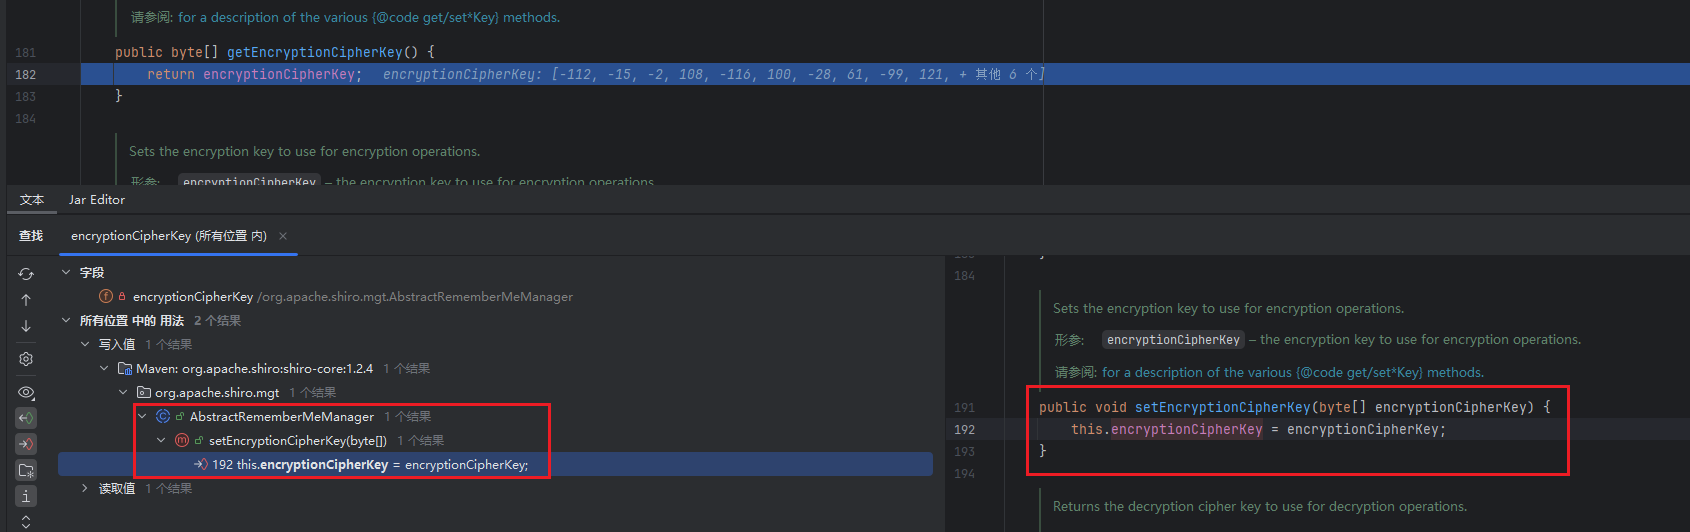Collapse the 字段 group
The image size is (1690, 532).
tap(66, 273)
